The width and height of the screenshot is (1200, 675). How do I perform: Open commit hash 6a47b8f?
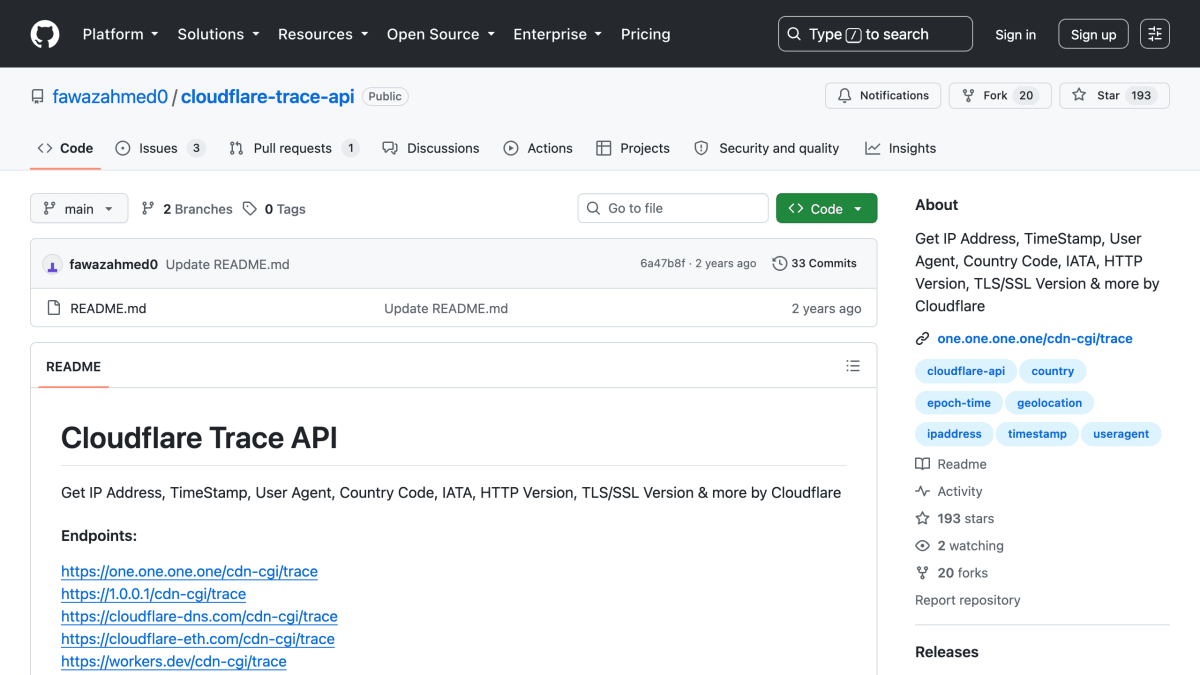[x=663, y=264]
